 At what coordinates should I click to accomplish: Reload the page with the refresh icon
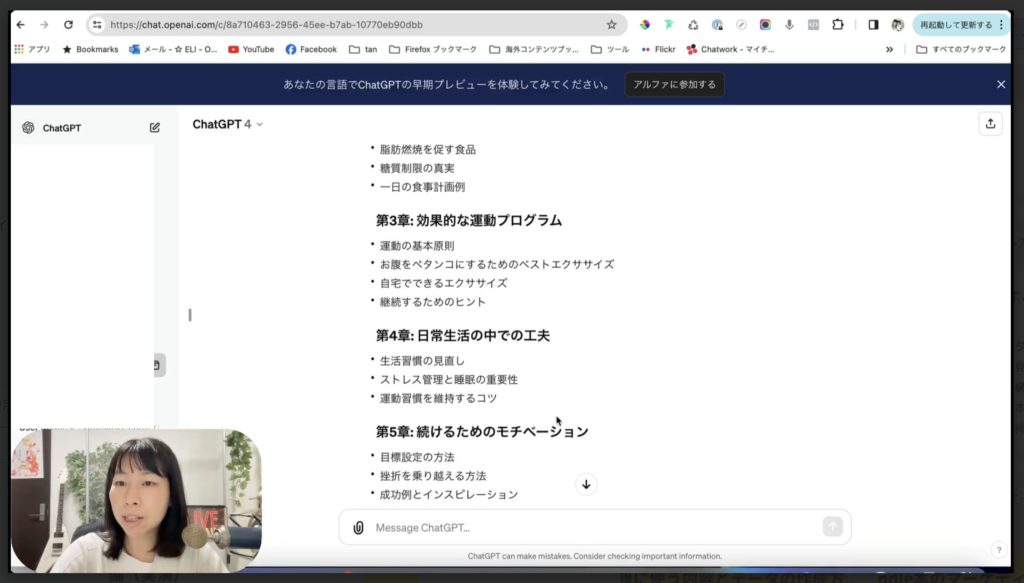(x=68, y=24)
